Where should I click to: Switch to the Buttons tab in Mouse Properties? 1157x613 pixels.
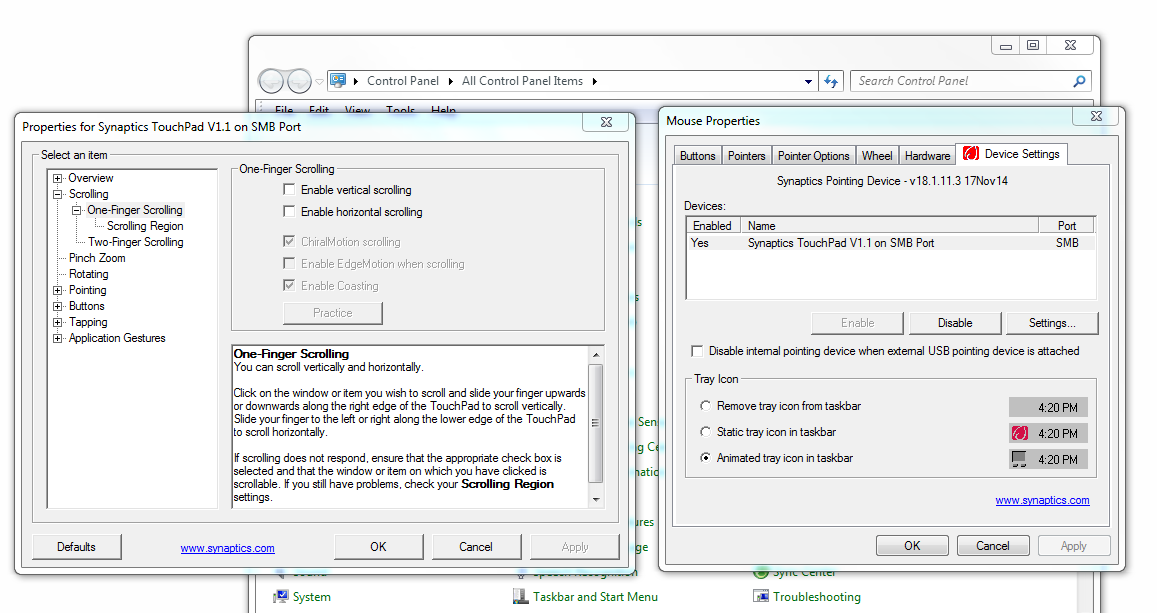coord(697,156)
